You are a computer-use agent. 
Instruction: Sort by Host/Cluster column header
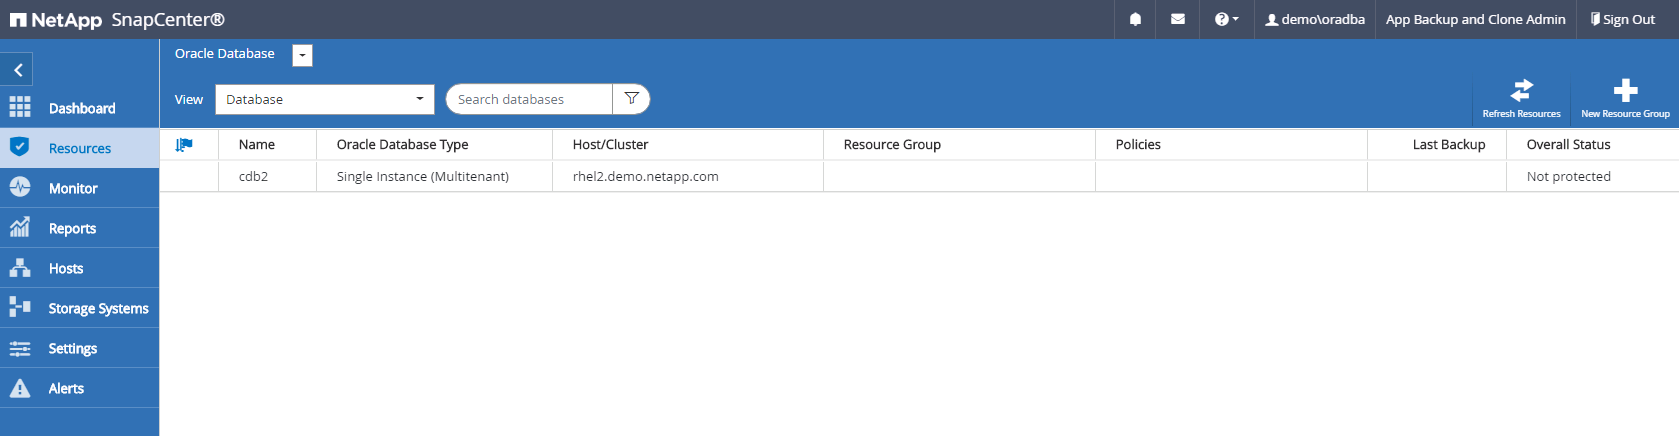[611, 145]
